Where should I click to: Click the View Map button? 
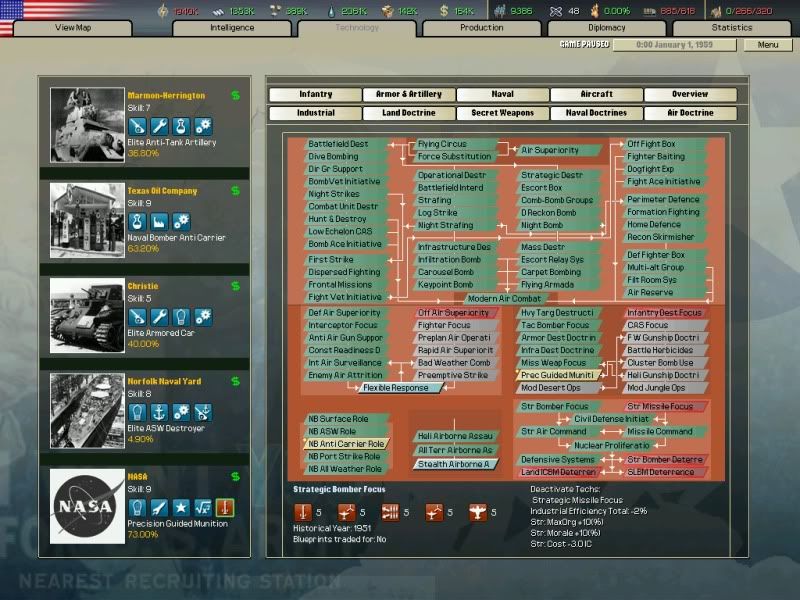73,29
